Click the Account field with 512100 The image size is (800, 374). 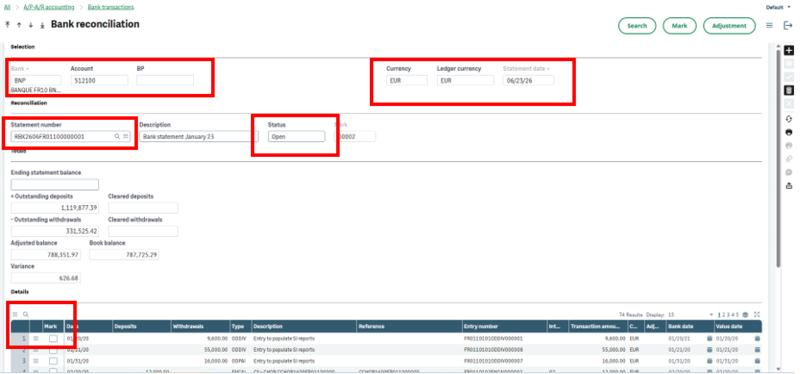tap(99, 80)
